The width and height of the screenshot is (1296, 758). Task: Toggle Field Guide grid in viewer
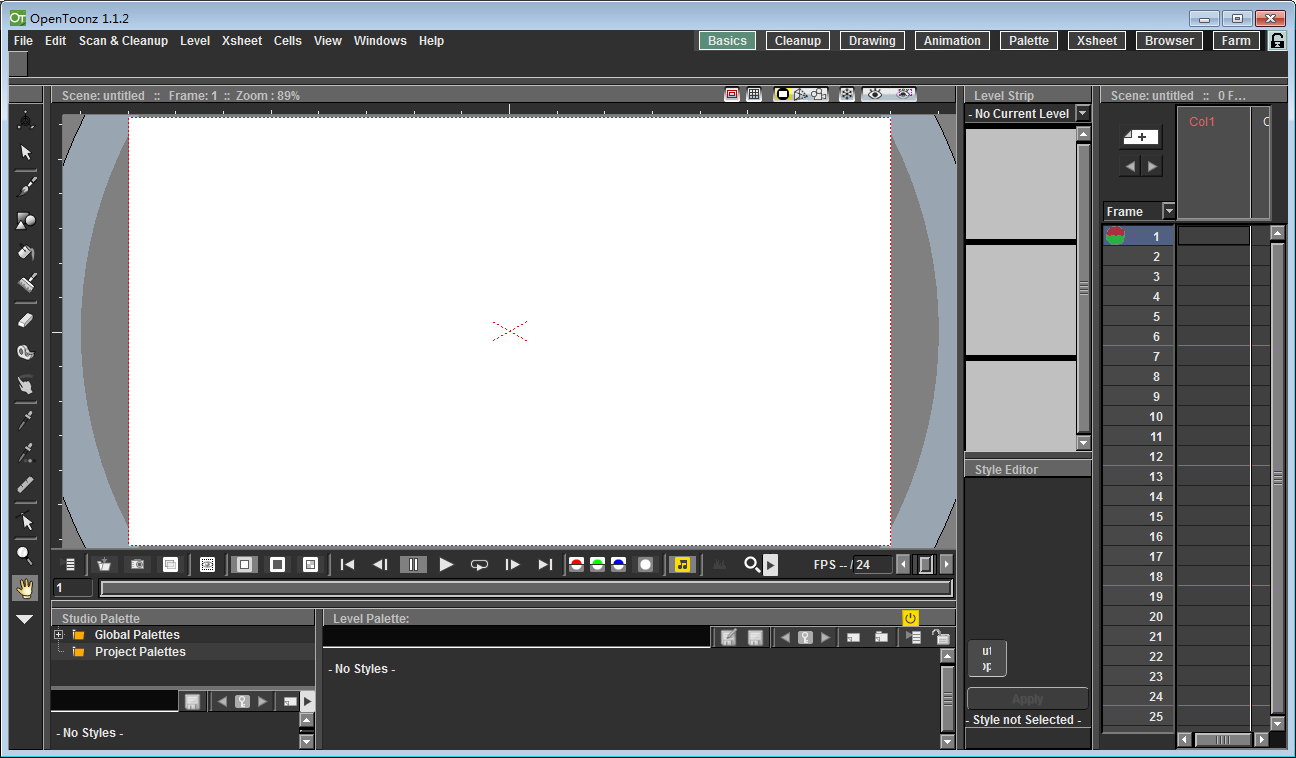click(754, 94)
